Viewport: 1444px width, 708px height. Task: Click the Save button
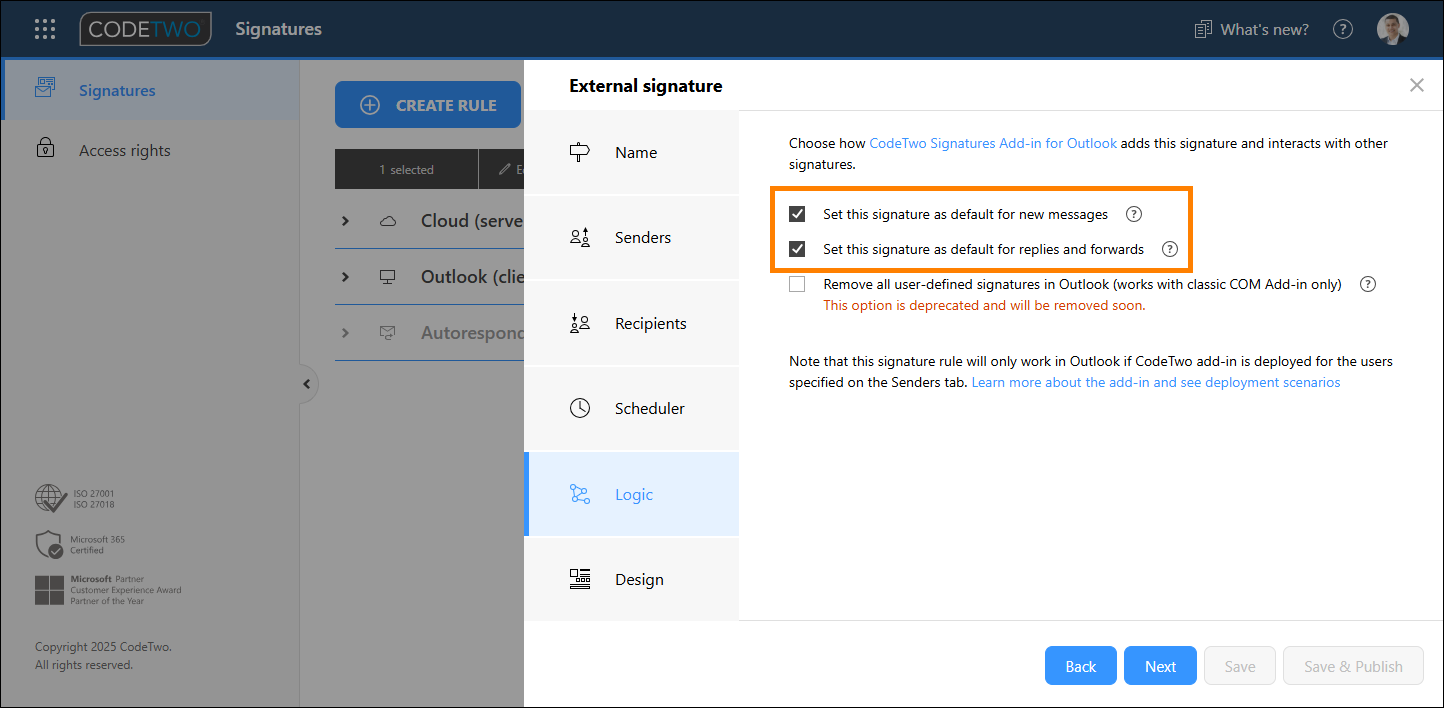(x=1240, y=666)
